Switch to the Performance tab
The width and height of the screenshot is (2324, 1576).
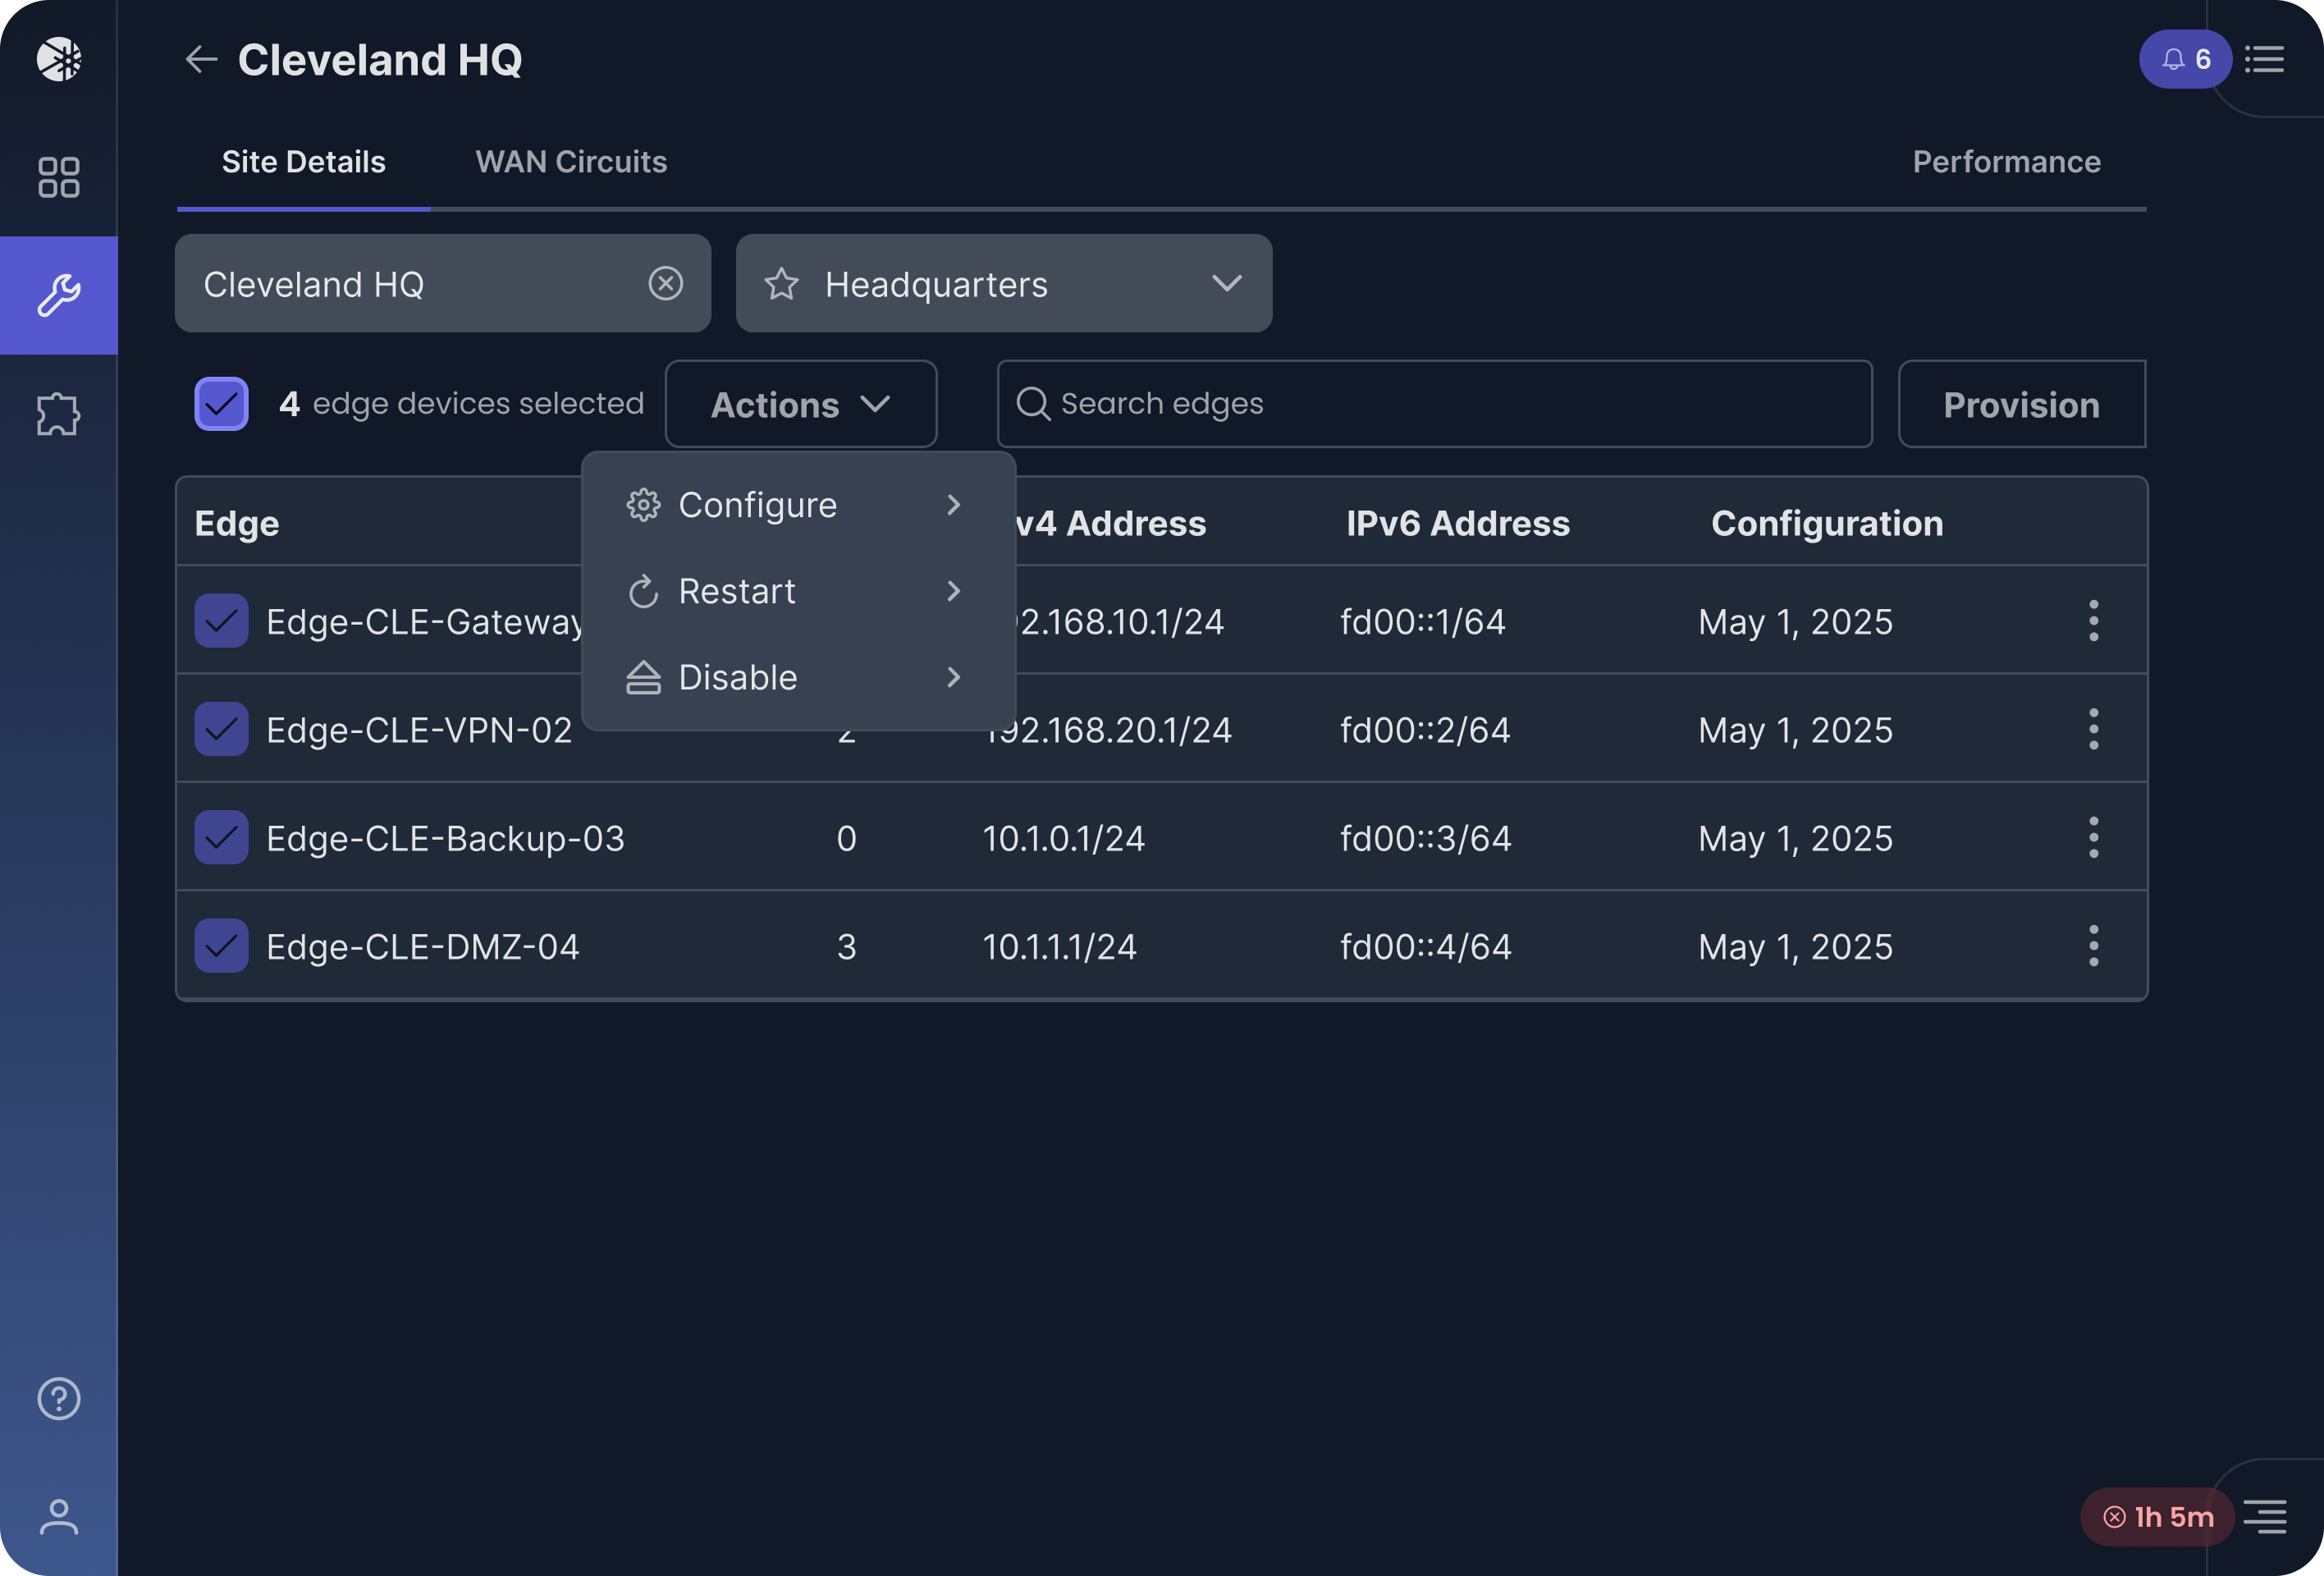(2006, 162)
